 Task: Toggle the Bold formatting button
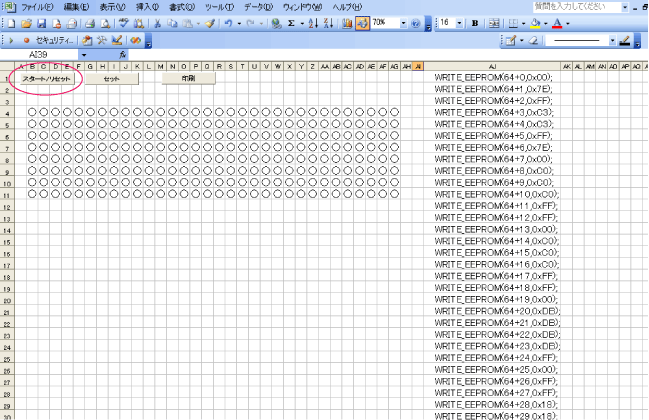click(x=474, y=22)
